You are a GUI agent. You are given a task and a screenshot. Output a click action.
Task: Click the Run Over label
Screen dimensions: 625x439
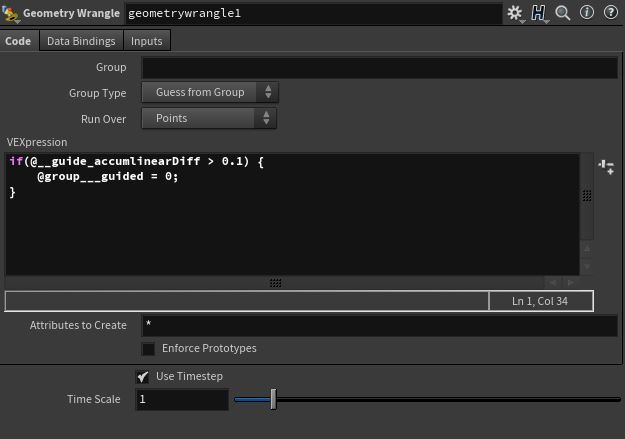click(x=103, y=119)
